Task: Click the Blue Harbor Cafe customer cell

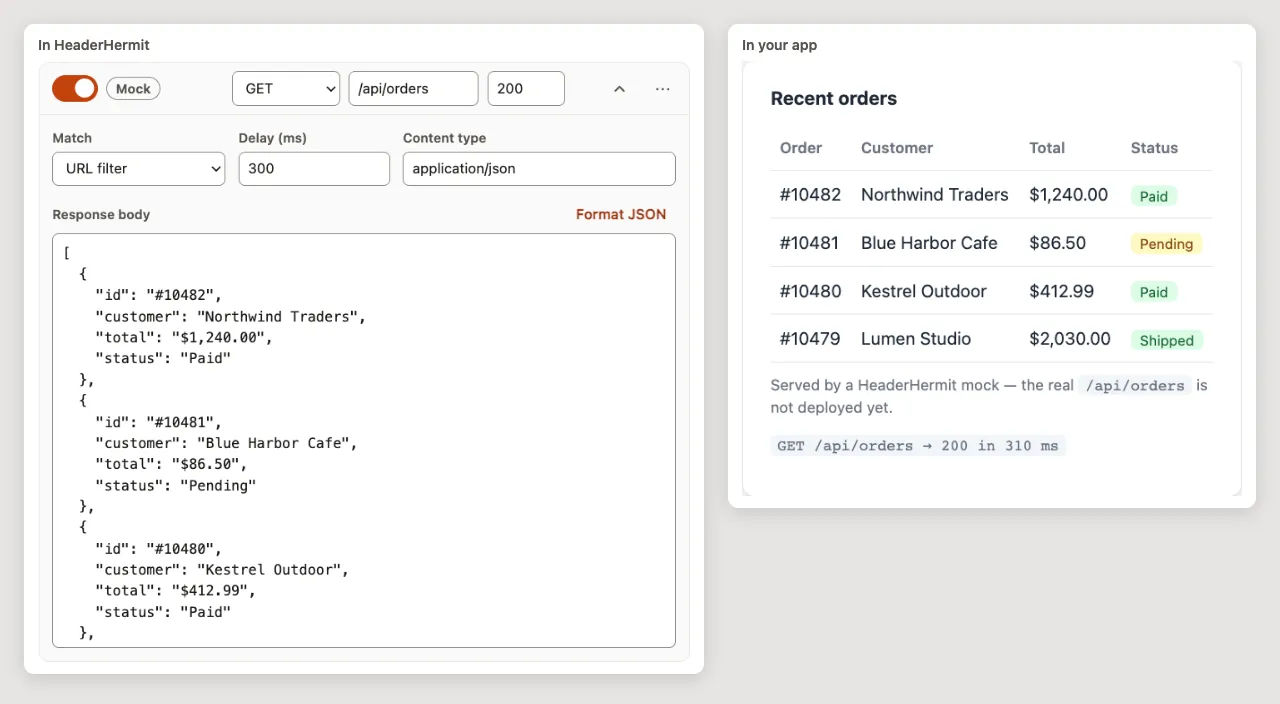Action: coord(929,243)
